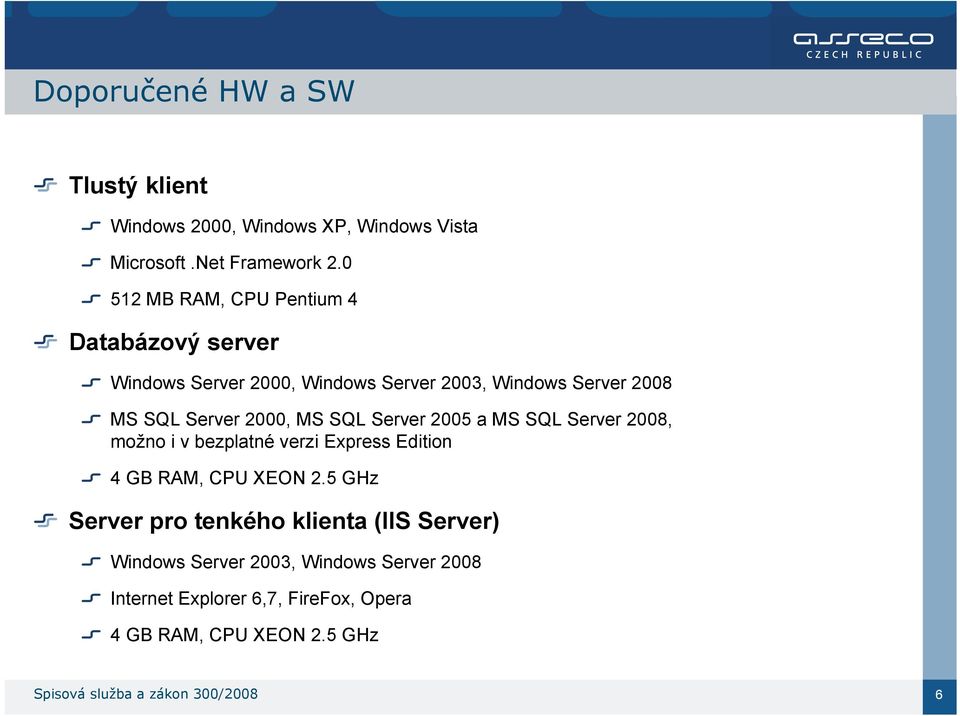
Task: Click the bullet icon beside 'Databázový server'
Action: click(x=45, y=341)
